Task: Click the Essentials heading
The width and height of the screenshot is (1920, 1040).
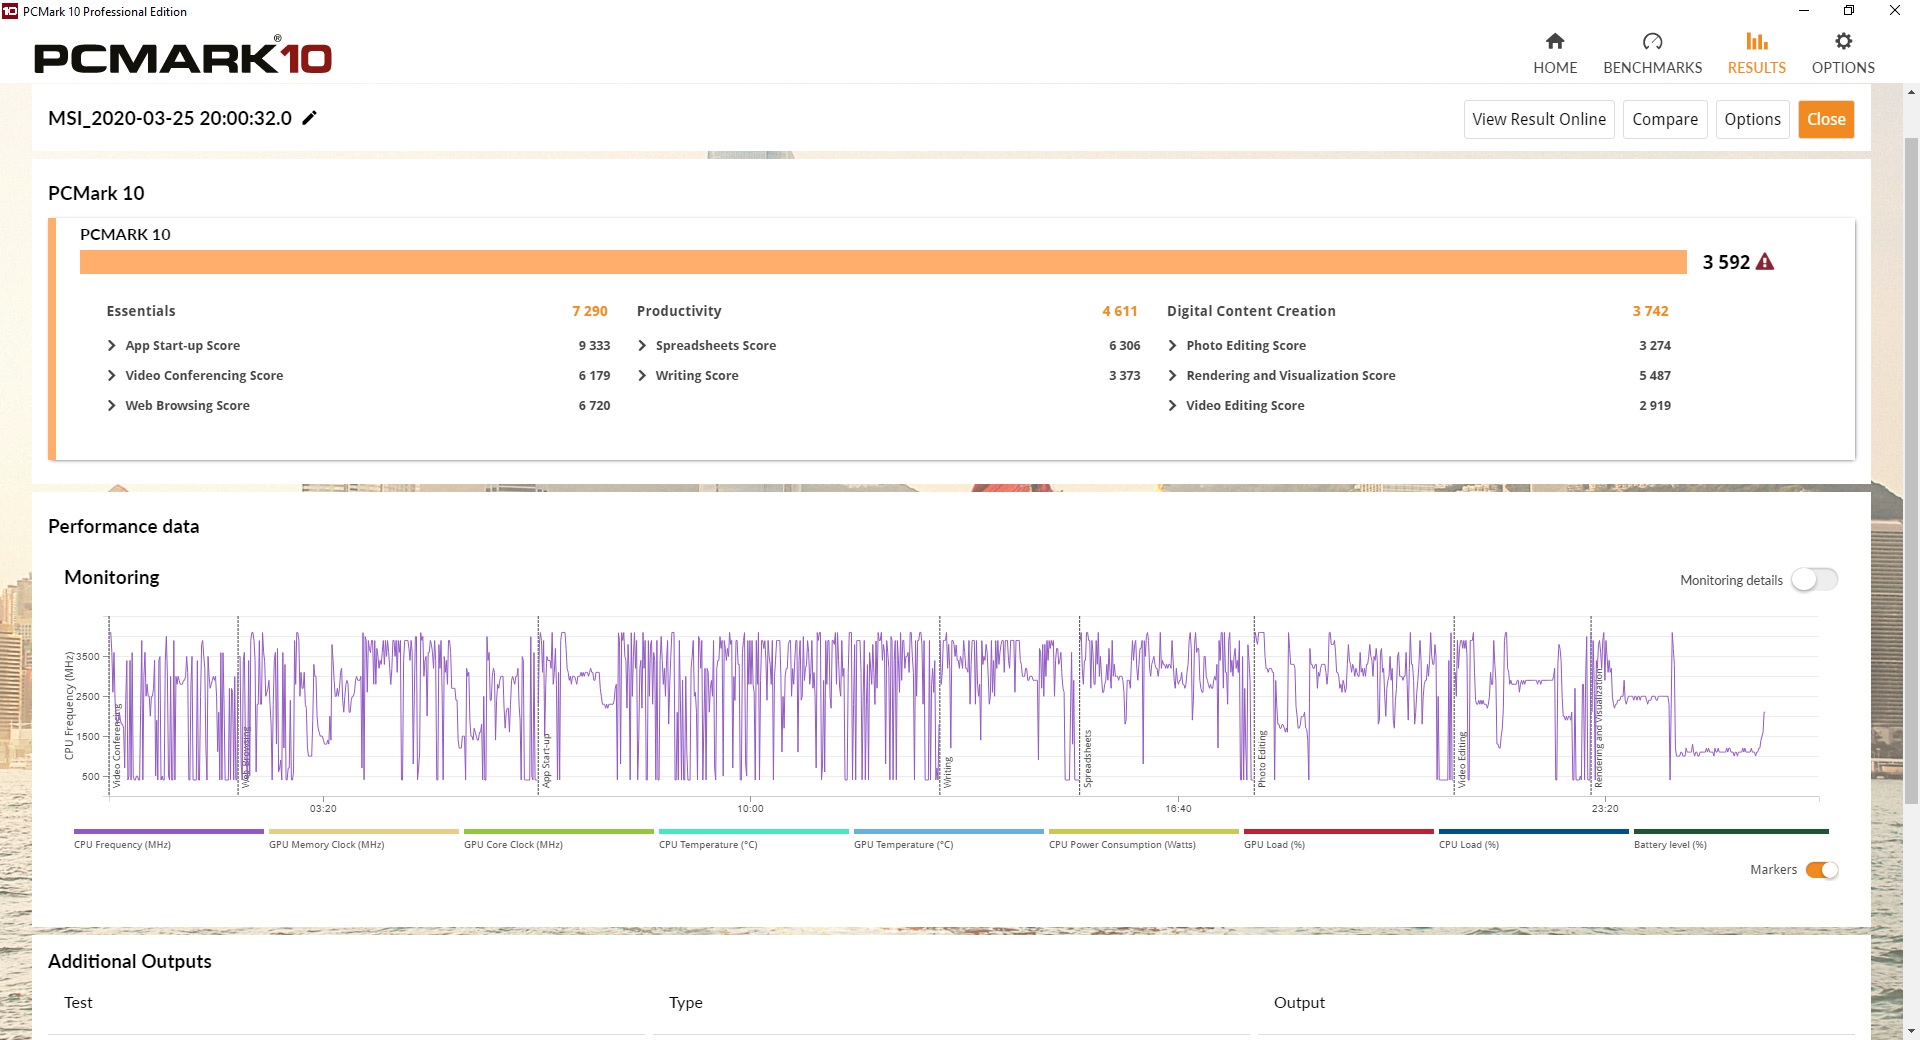Action: tap(141, 311)
